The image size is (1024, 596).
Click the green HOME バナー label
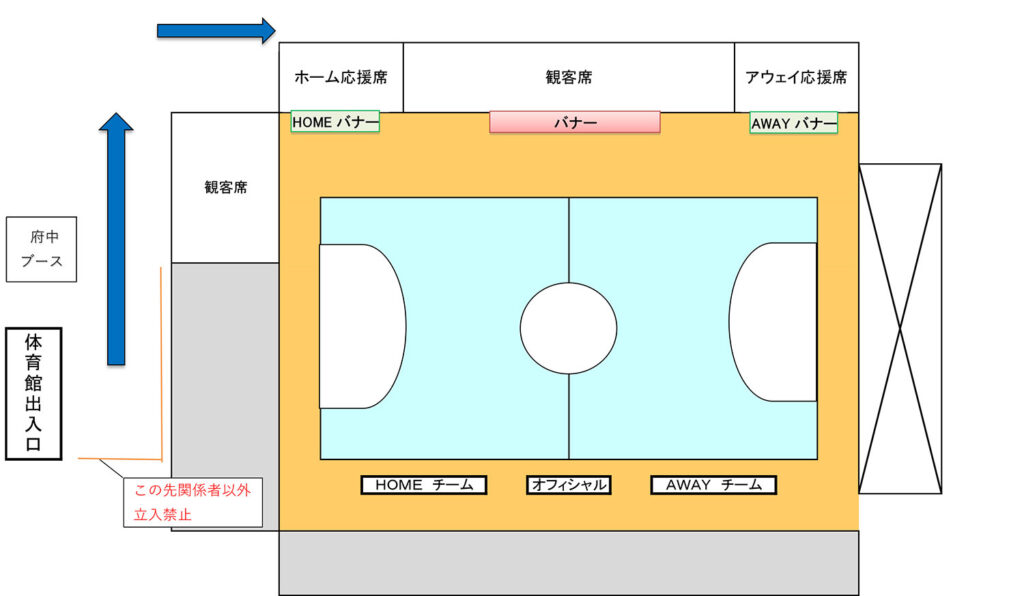click(335, 122)
